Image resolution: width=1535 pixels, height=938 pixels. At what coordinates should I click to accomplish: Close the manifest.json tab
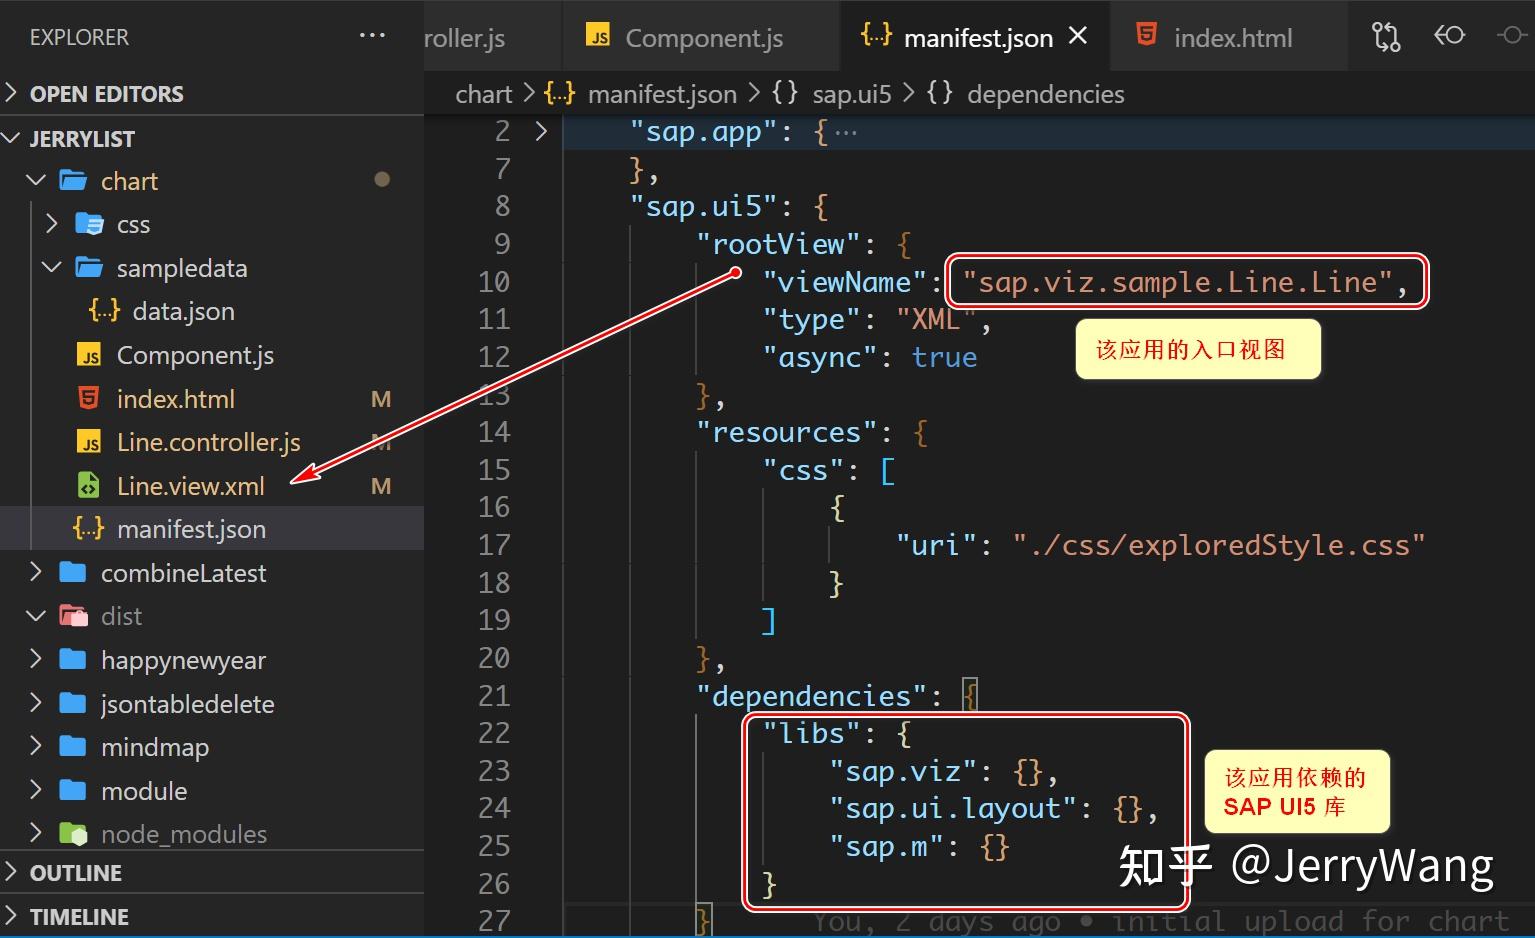1077,36
